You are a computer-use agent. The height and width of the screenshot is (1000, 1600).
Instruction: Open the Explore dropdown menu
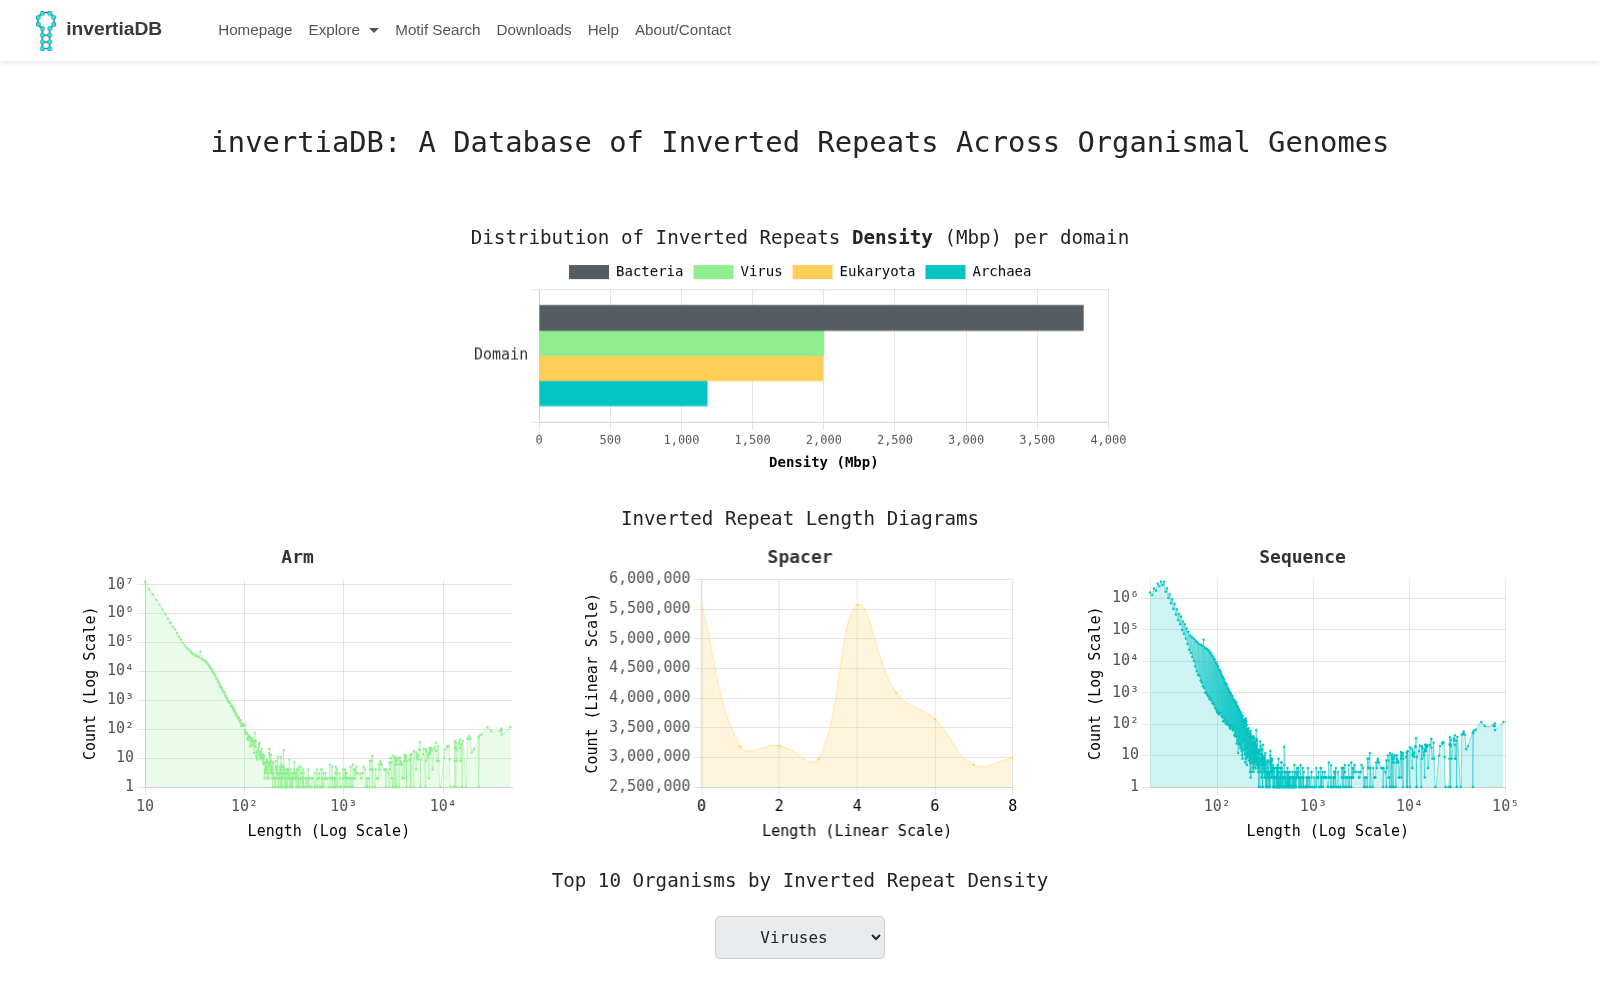click(x=343, y=30)
